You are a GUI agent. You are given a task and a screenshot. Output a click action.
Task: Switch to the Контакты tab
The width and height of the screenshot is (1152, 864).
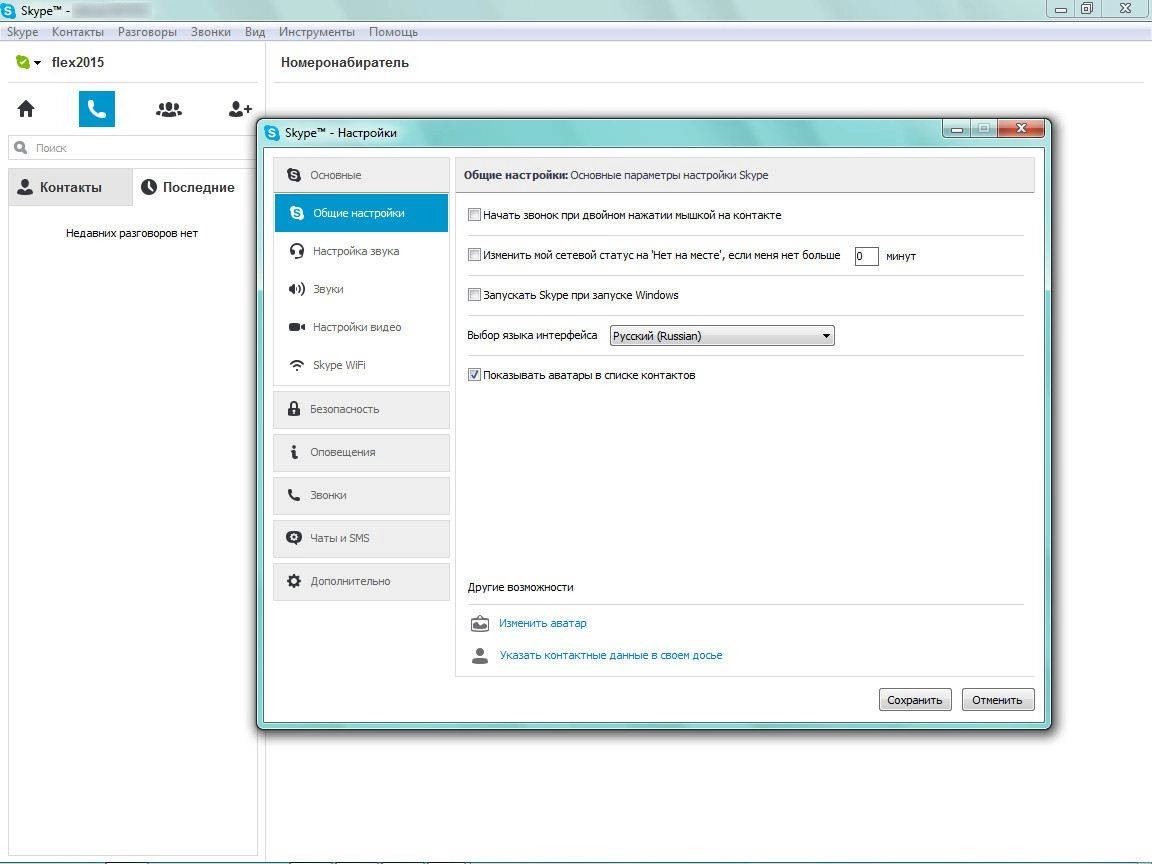click(x=71, y=187)
